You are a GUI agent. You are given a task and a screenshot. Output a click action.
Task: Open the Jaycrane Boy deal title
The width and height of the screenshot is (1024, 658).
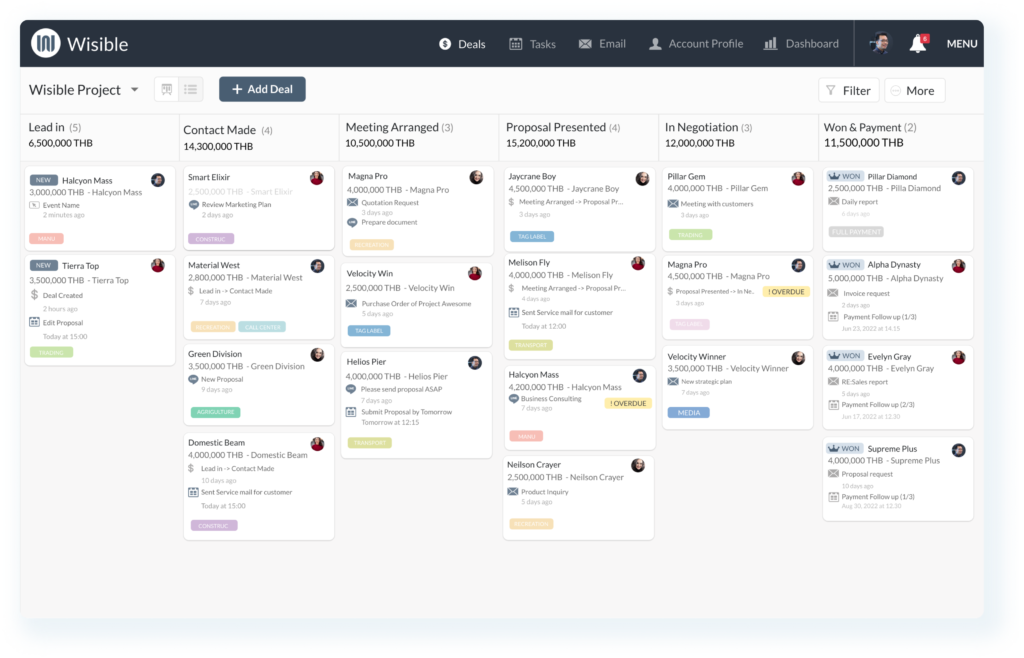click(532, 176)
